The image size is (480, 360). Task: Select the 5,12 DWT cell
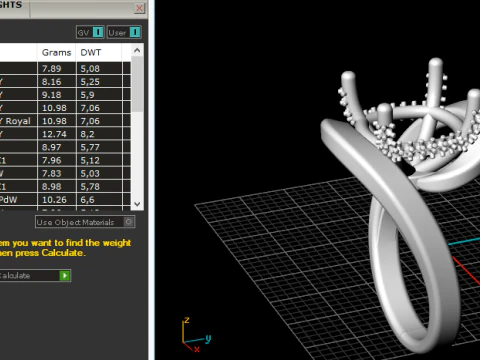(99, 160)
